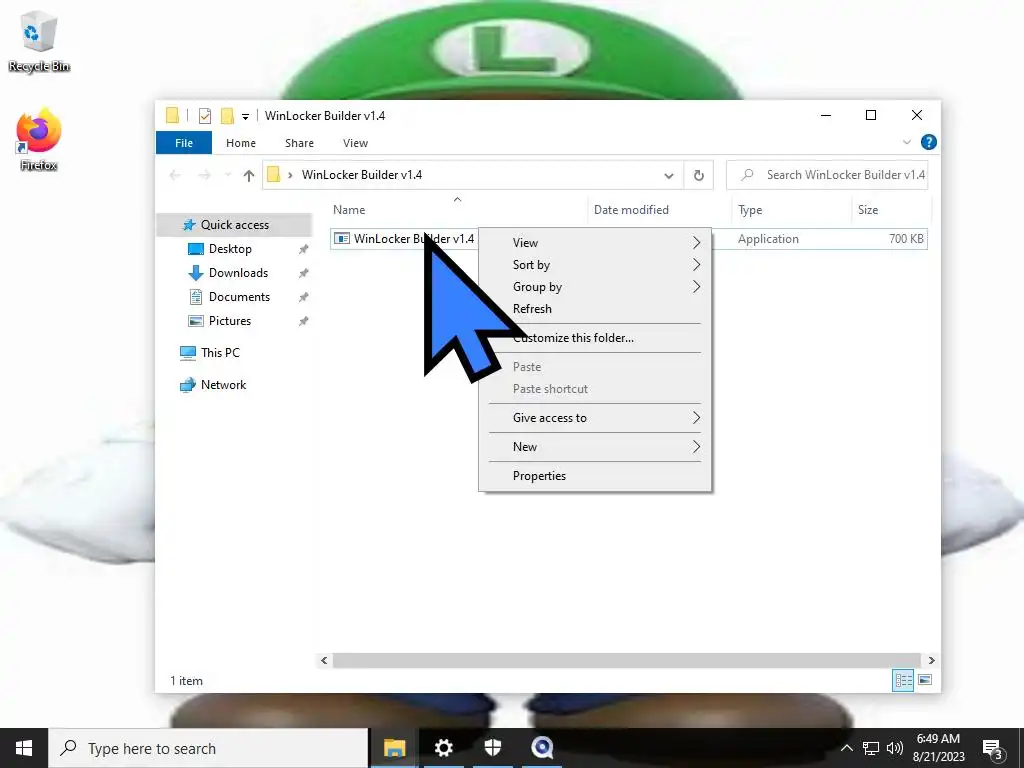This screenshot has height=768, width=1024.
Task: Choose Refresh in the context menu
Action: 595,309
